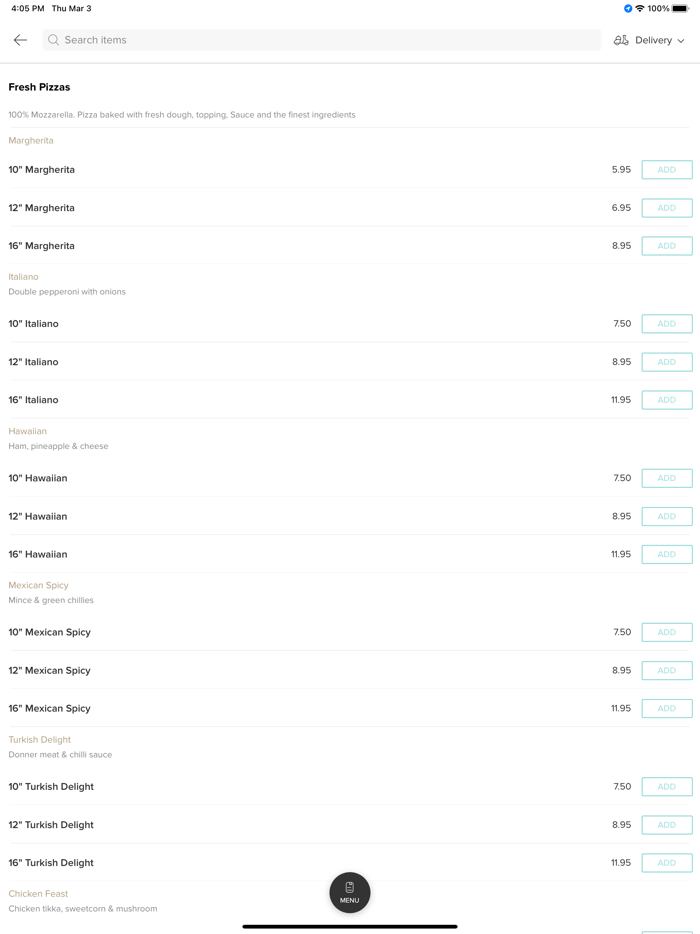This screenshot has width=700, height=934.
Task: Add 10" Margherita to order
Action: coord(667,170)
